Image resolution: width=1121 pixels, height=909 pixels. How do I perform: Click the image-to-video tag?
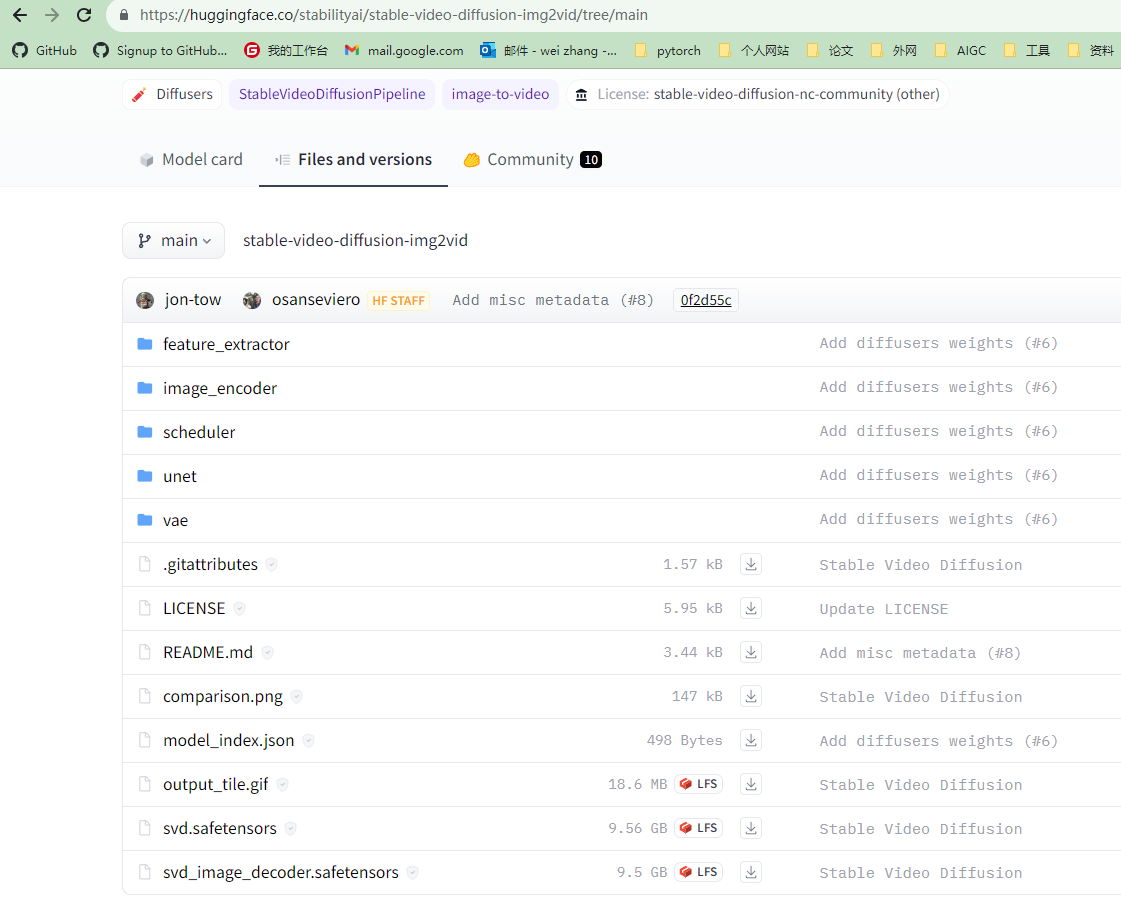[500, 94]
